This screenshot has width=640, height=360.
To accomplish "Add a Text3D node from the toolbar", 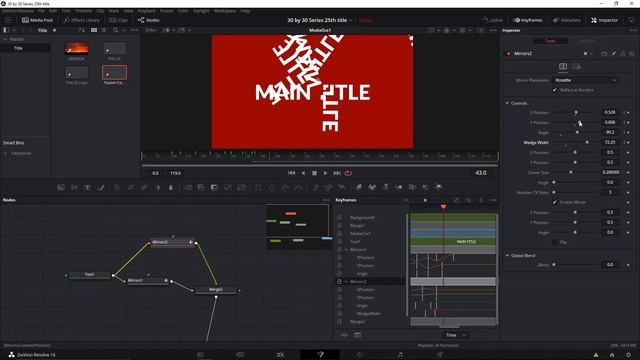I will click(386, 187).
